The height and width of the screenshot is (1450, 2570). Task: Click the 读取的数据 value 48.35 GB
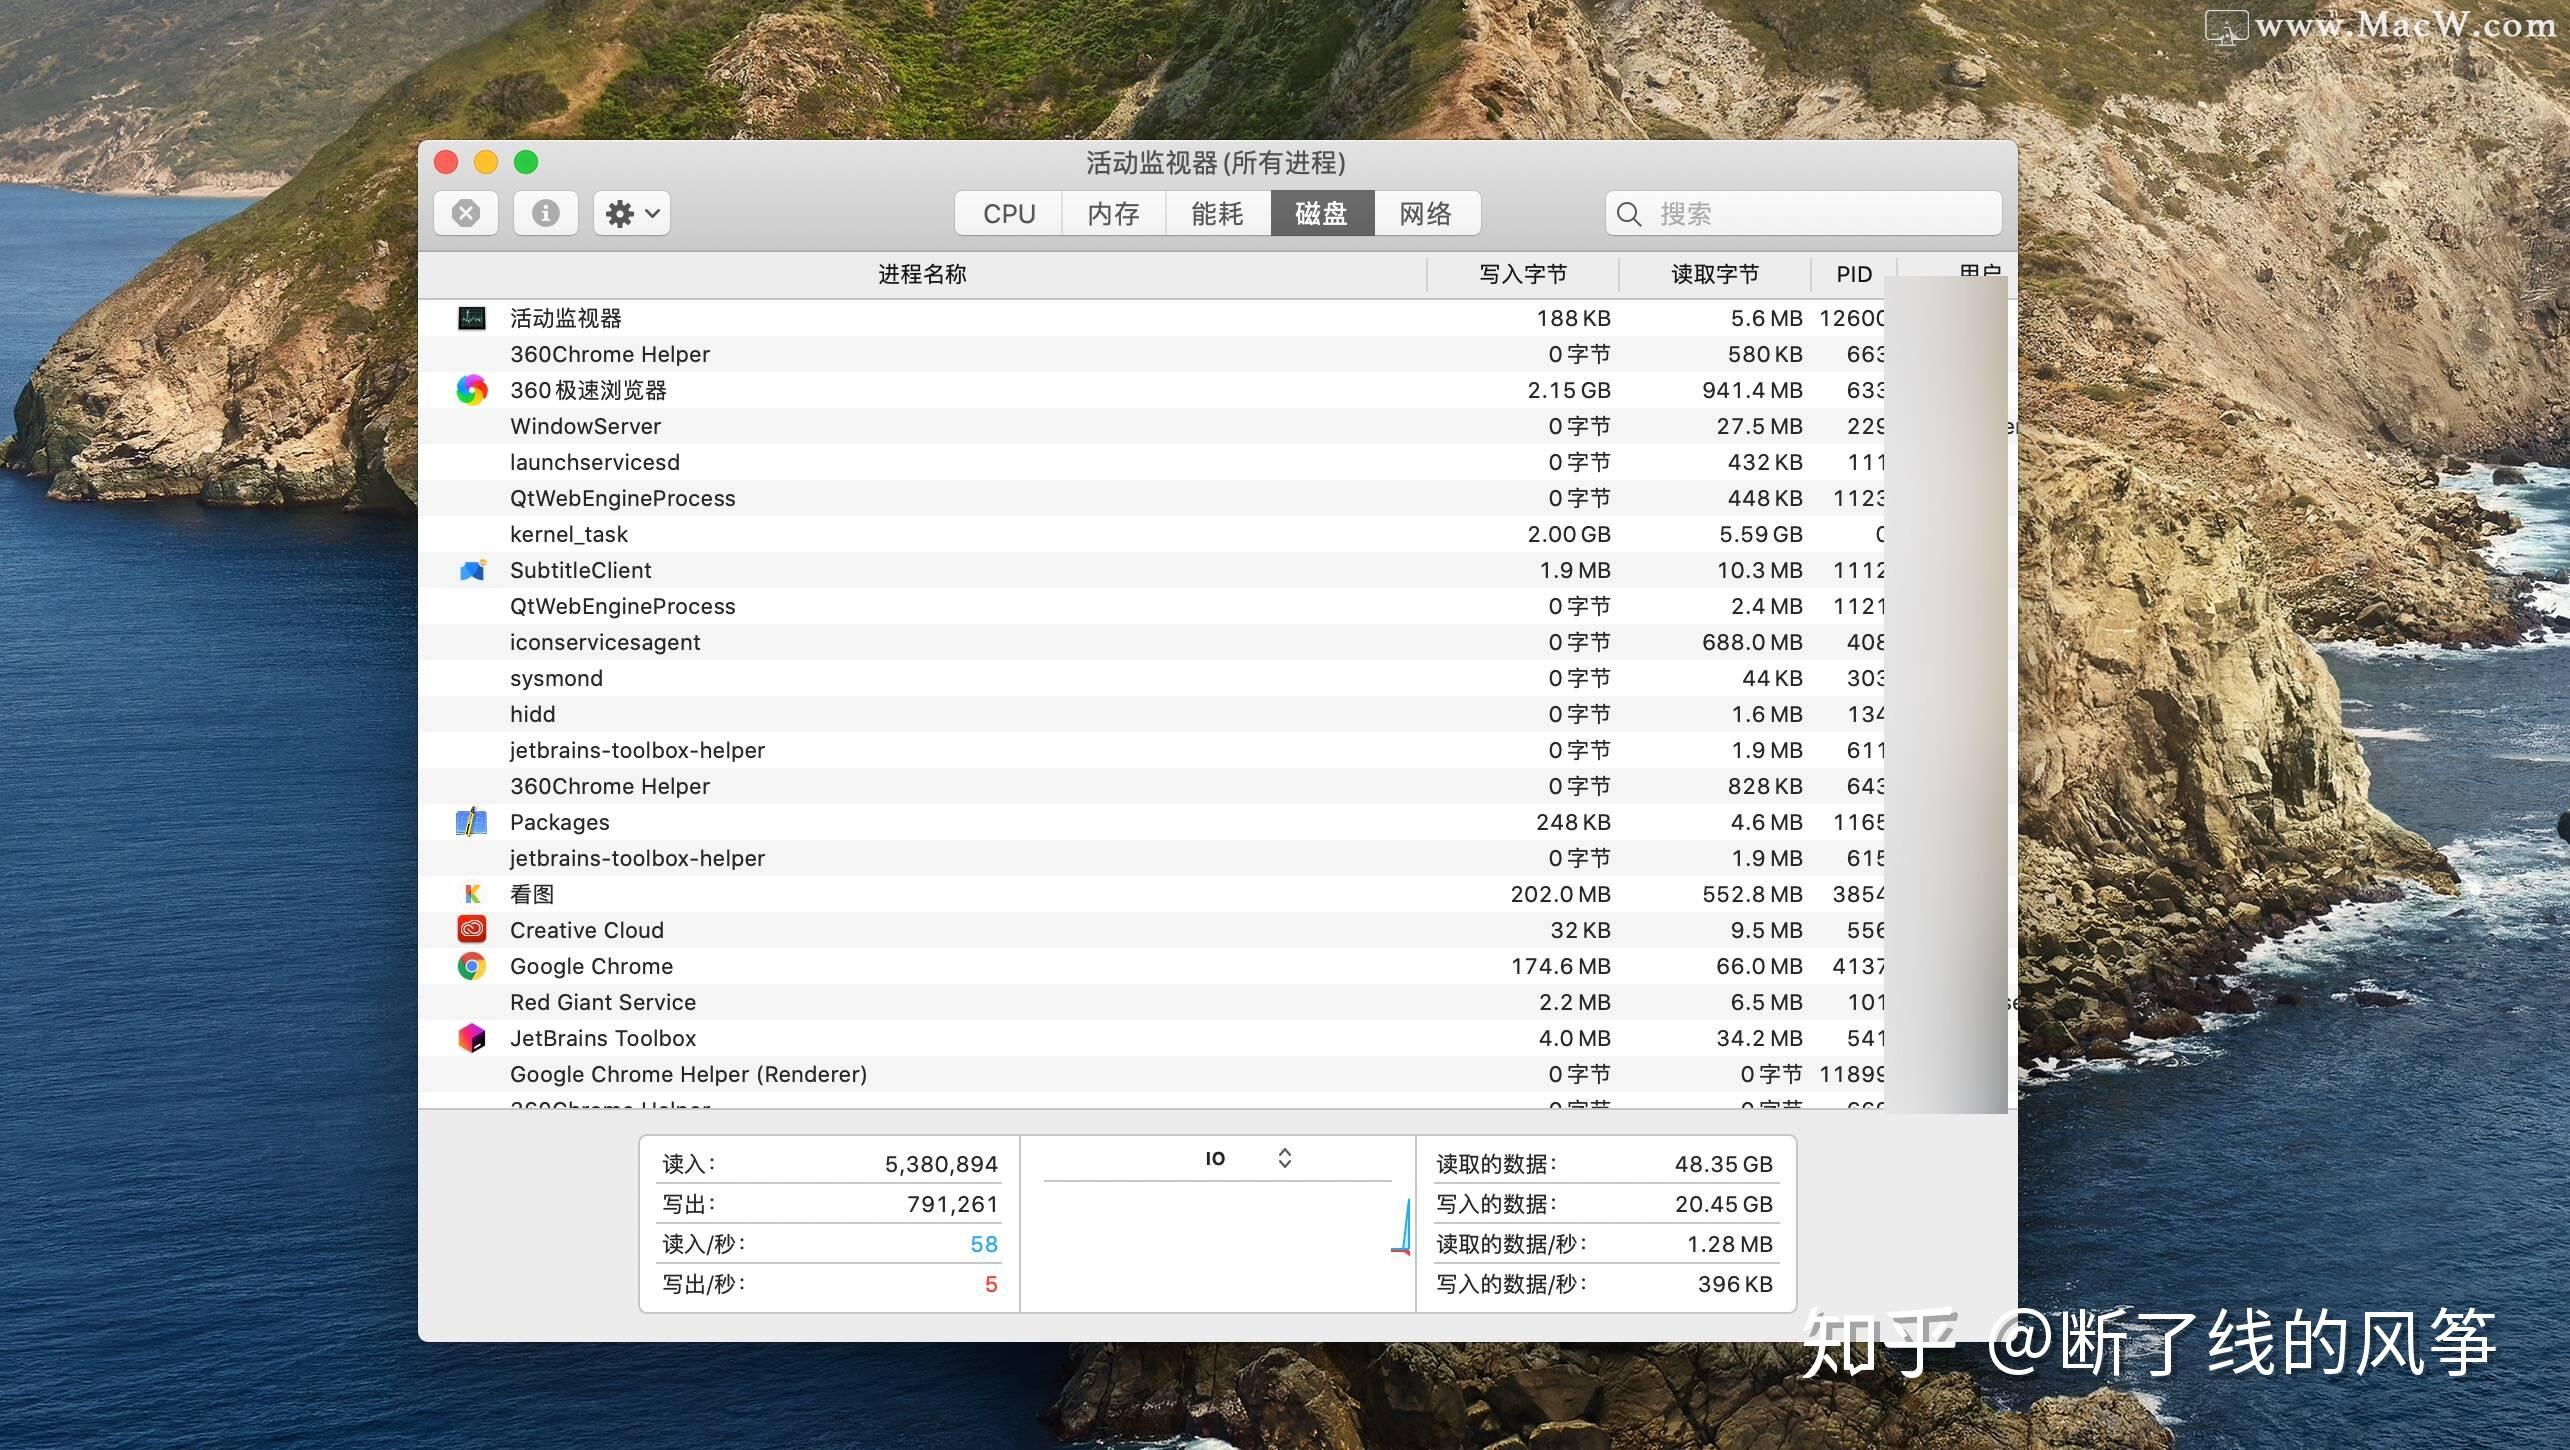point(1724,1164)
